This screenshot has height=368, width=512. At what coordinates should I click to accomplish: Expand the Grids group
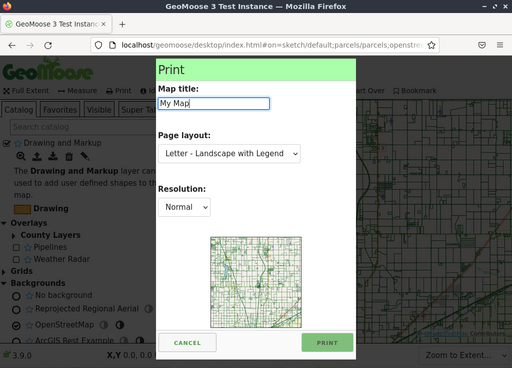point(4,272)
